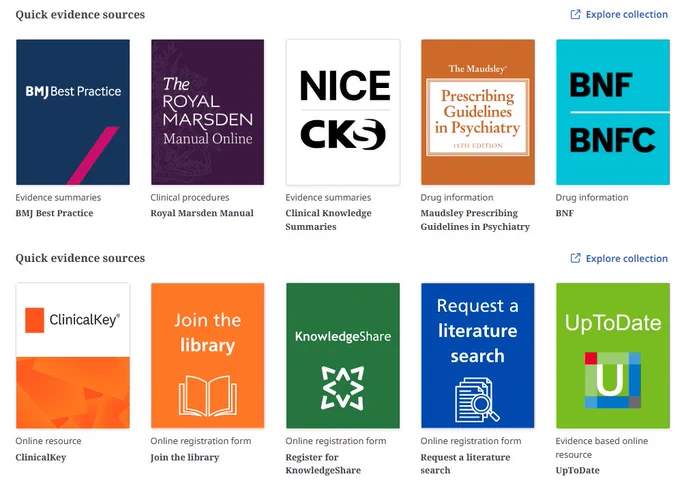This screenshot has width=680, height=485.
Task: Open the ClinicalKey tile image
Action: coord(73,356)
